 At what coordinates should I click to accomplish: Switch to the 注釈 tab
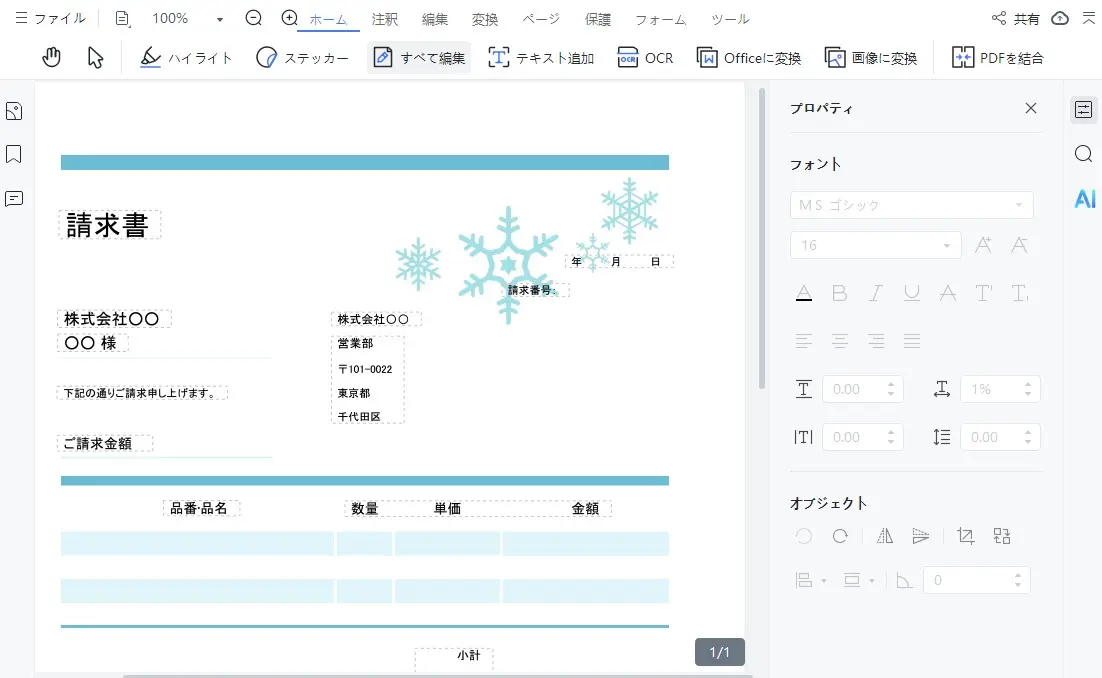coord(384,18)
